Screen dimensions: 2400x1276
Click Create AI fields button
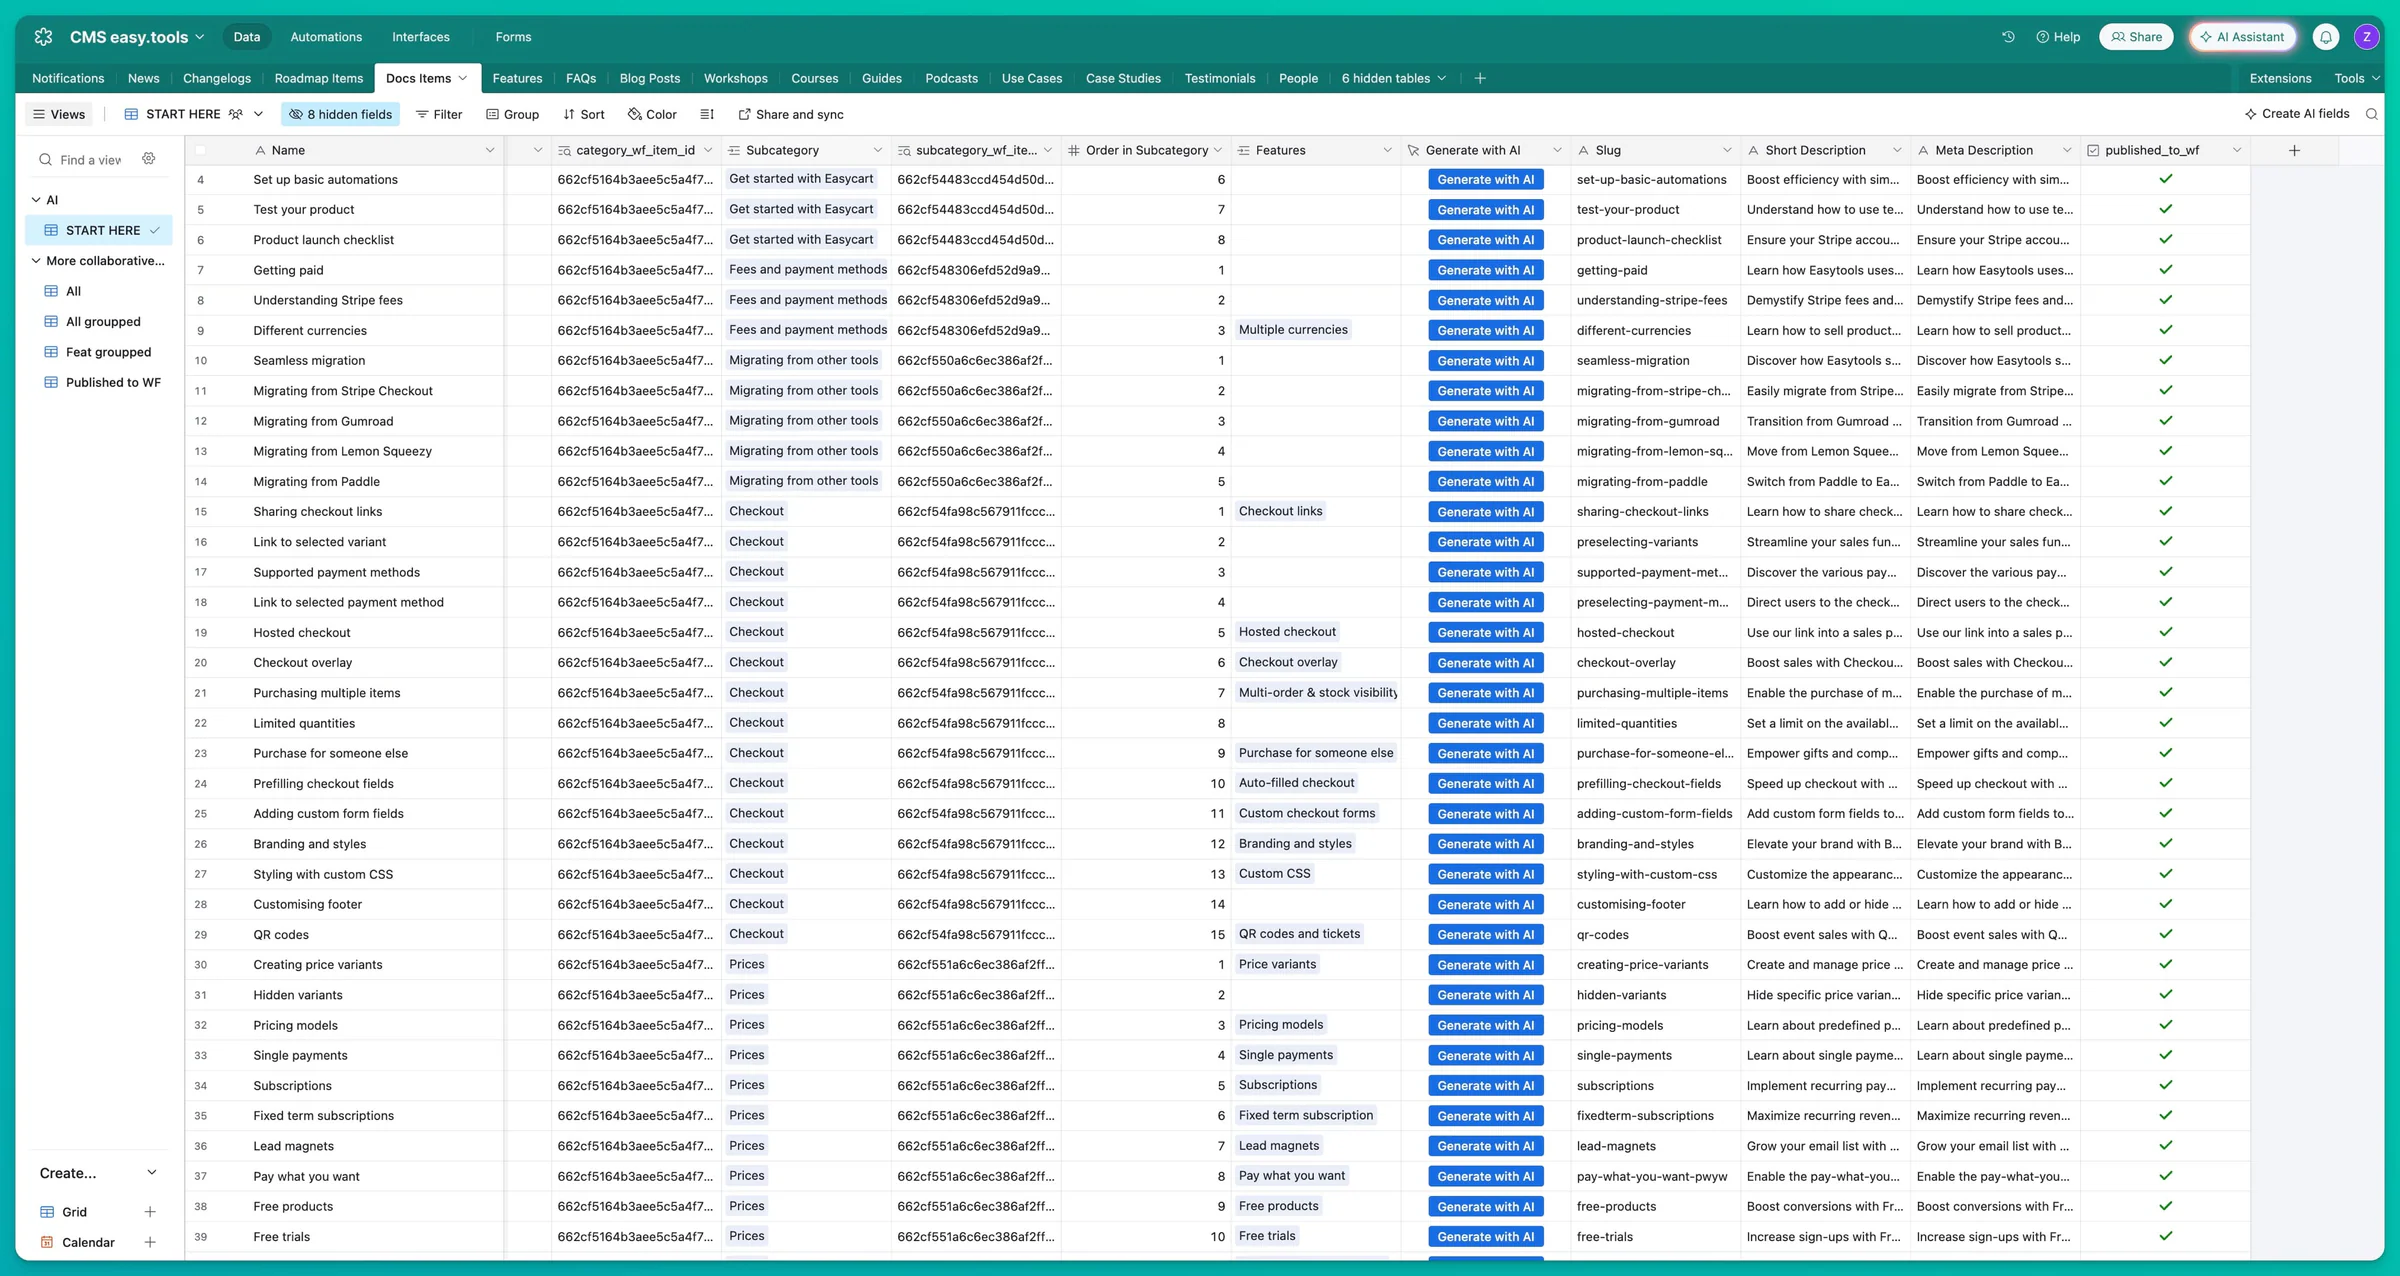(2296, 114)
